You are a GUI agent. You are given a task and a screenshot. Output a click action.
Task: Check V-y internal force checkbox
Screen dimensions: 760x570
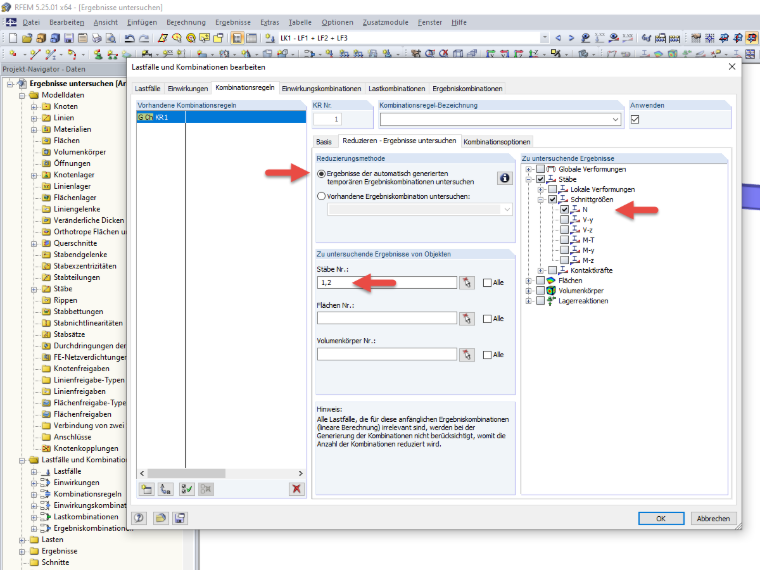[x=564, y=220]
